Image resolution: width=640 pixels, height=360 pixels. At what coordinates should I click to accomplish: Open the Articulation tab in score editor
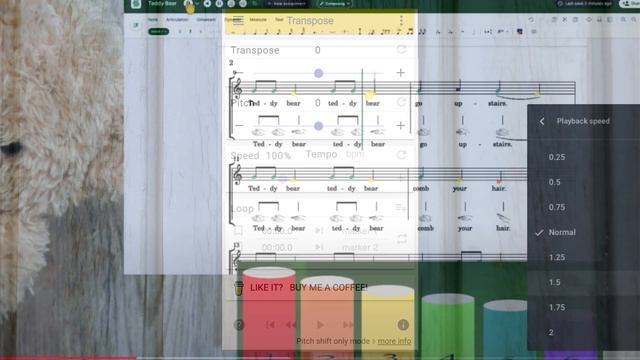pyautogui.click(x=177, y=20)
